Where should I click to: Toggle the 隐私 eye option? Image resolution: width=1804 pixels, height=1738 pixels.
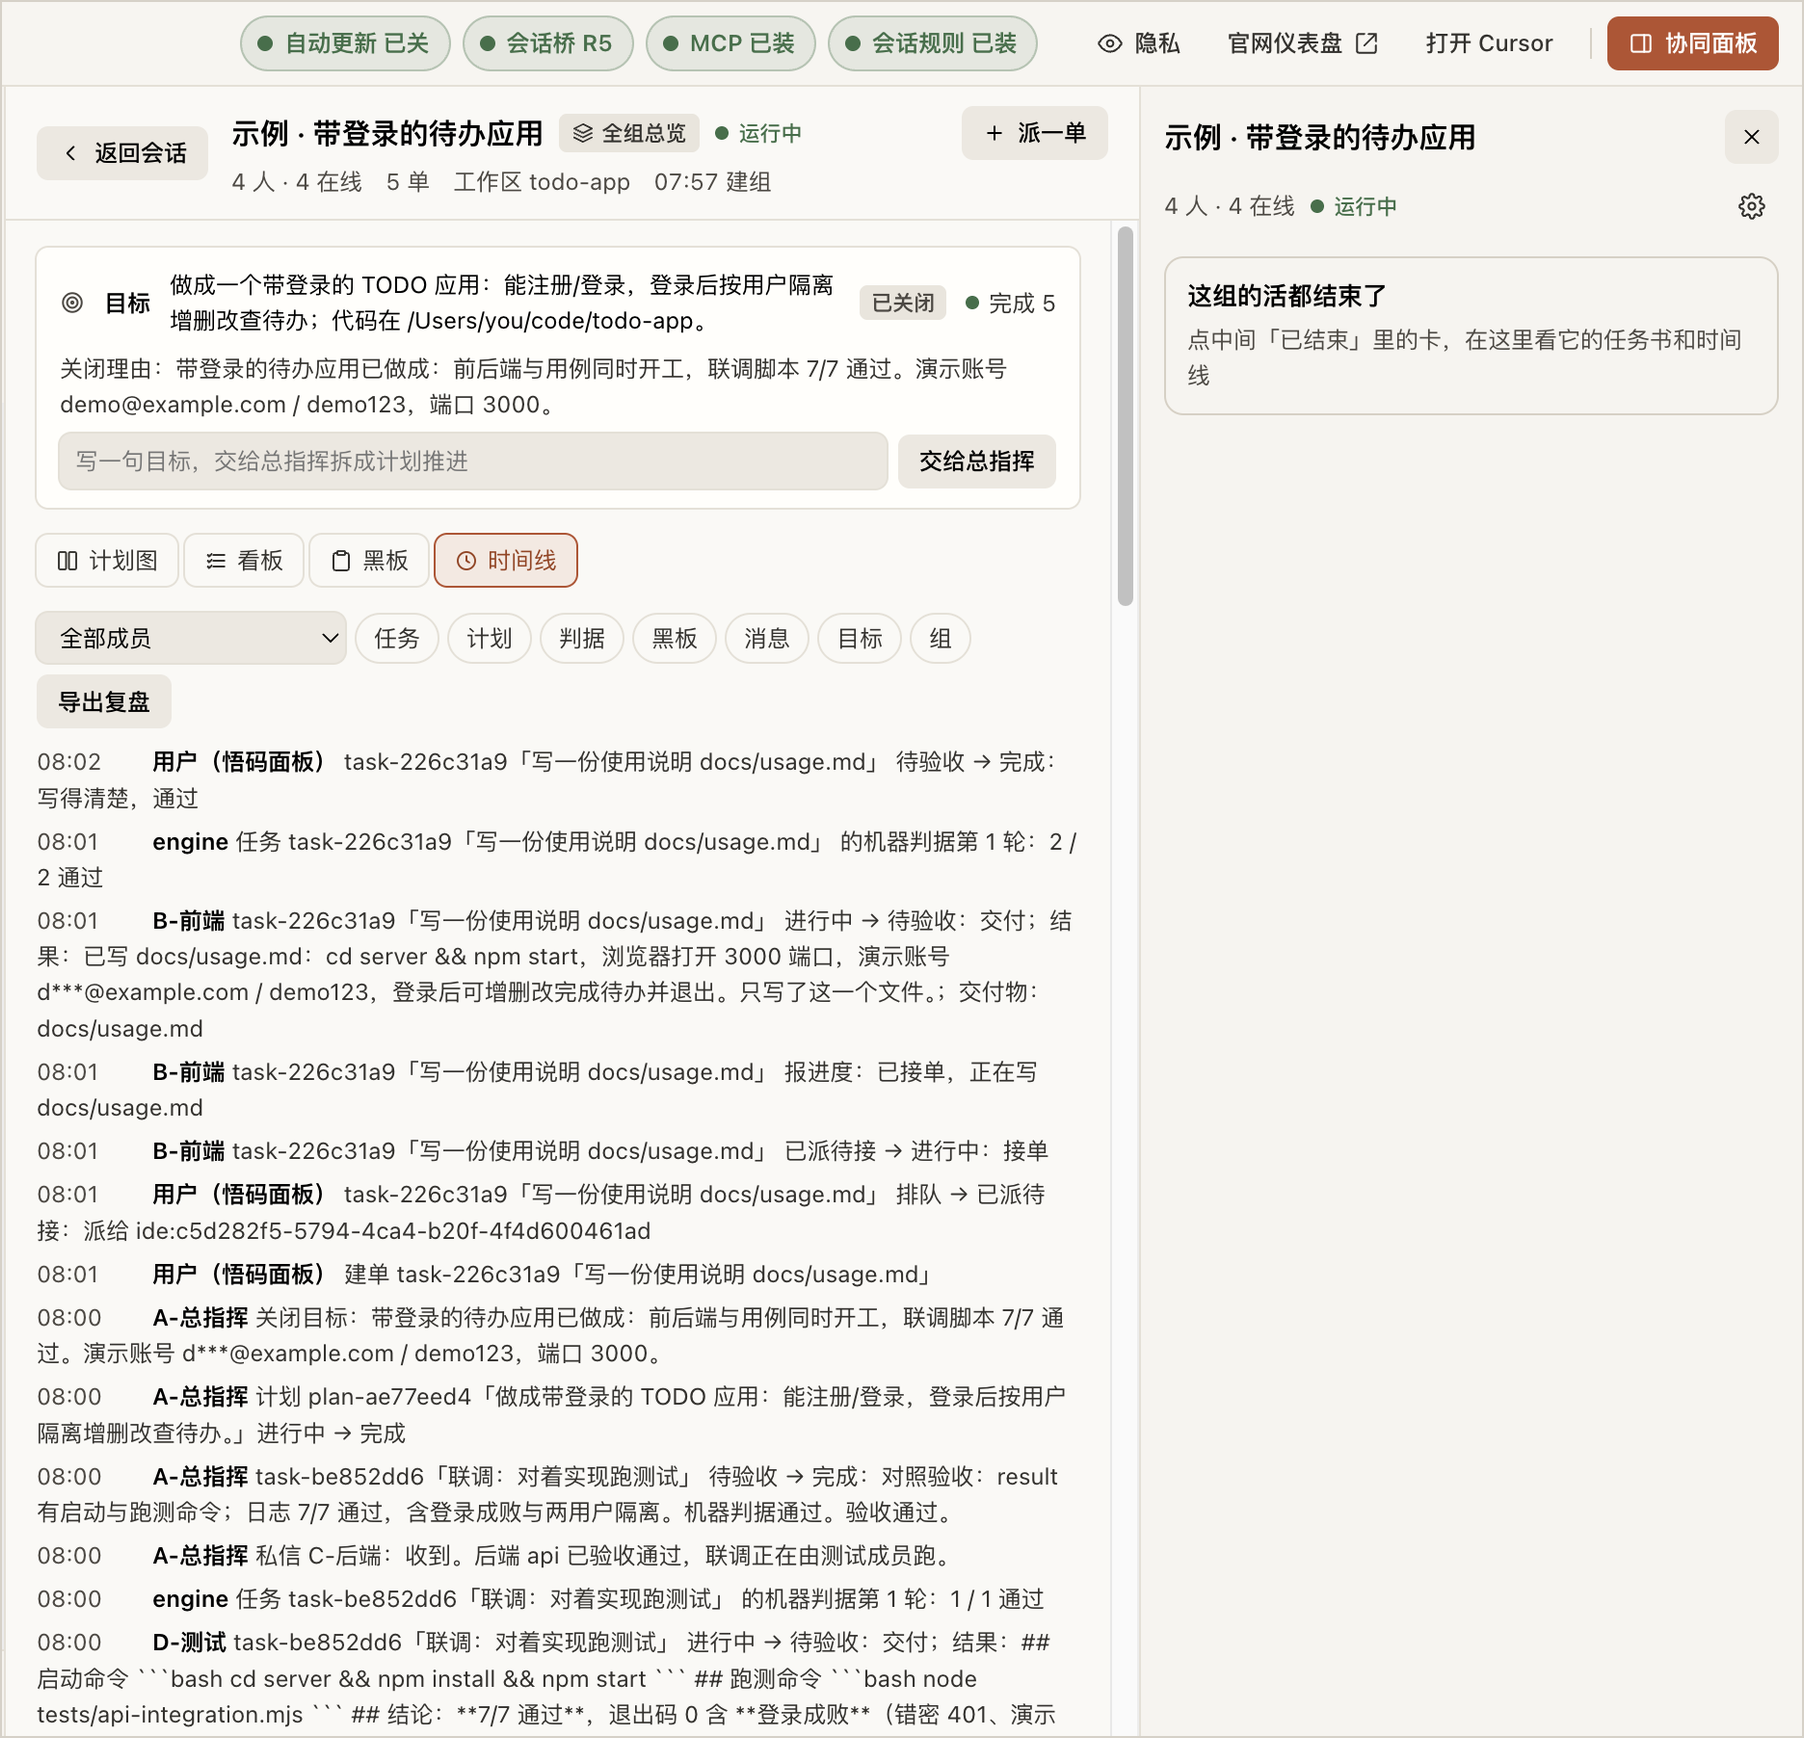tap(1139, 43)
